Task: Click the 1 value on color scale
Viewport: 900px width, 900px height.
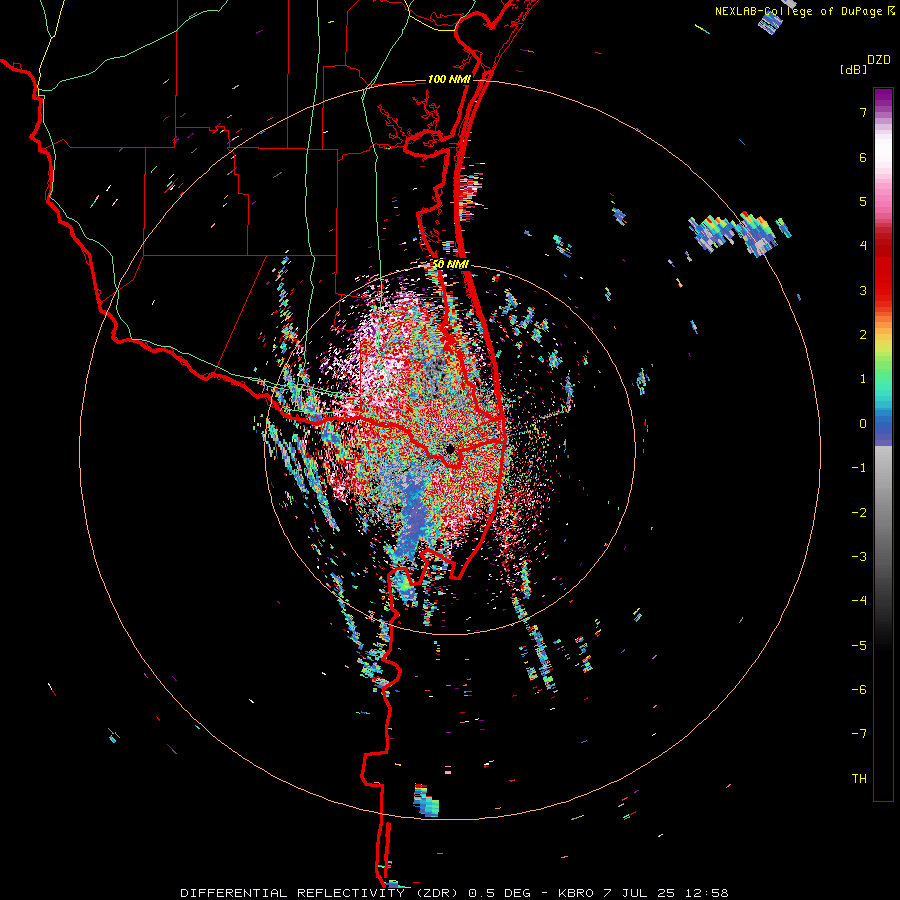Action: click(863, 379)
